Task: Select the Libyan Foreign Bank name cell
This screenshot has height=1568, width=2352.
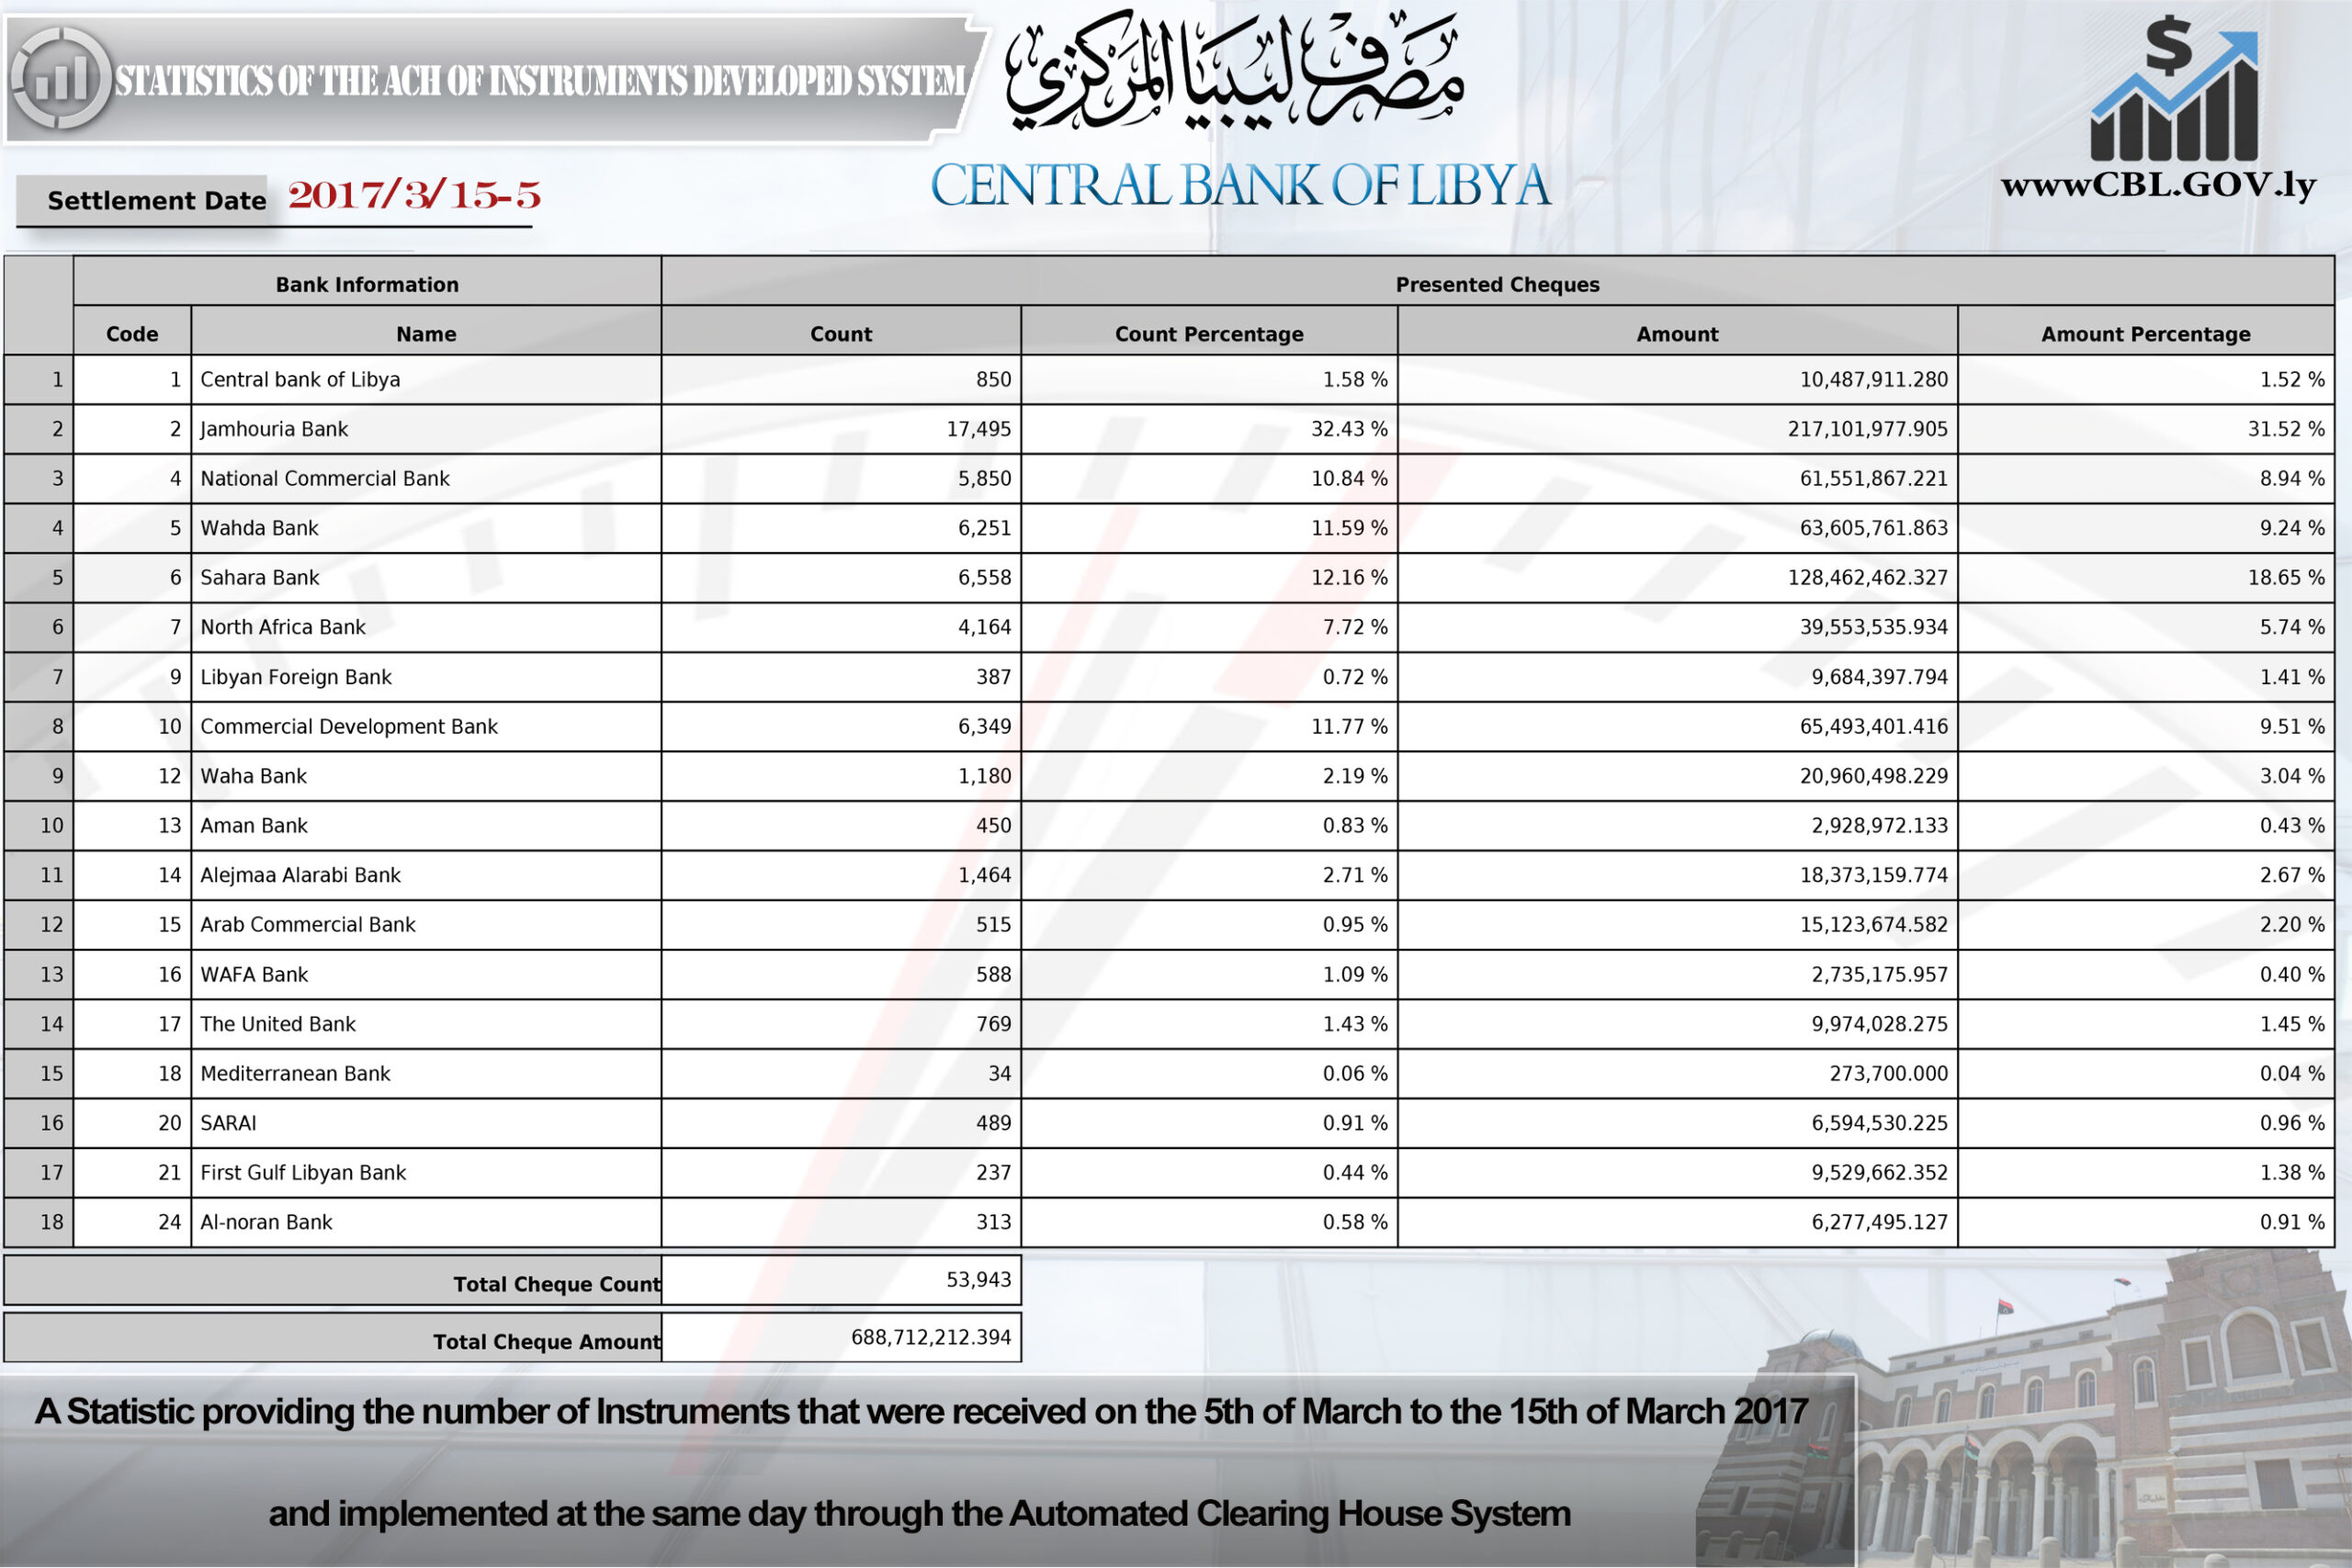Action: [426, 677]
